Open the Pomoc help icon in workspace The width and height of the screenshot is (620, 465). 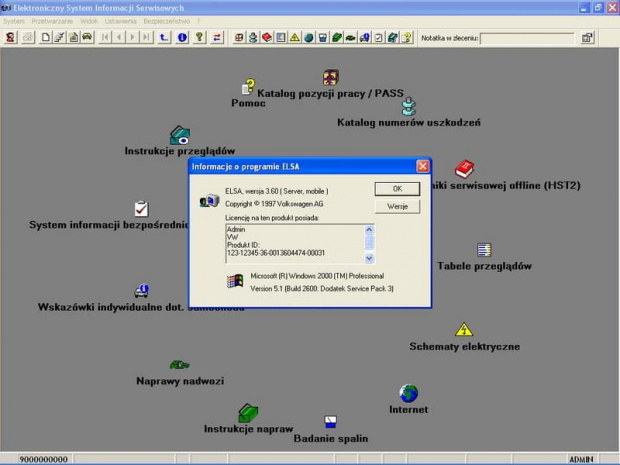(x=248, y=87)
